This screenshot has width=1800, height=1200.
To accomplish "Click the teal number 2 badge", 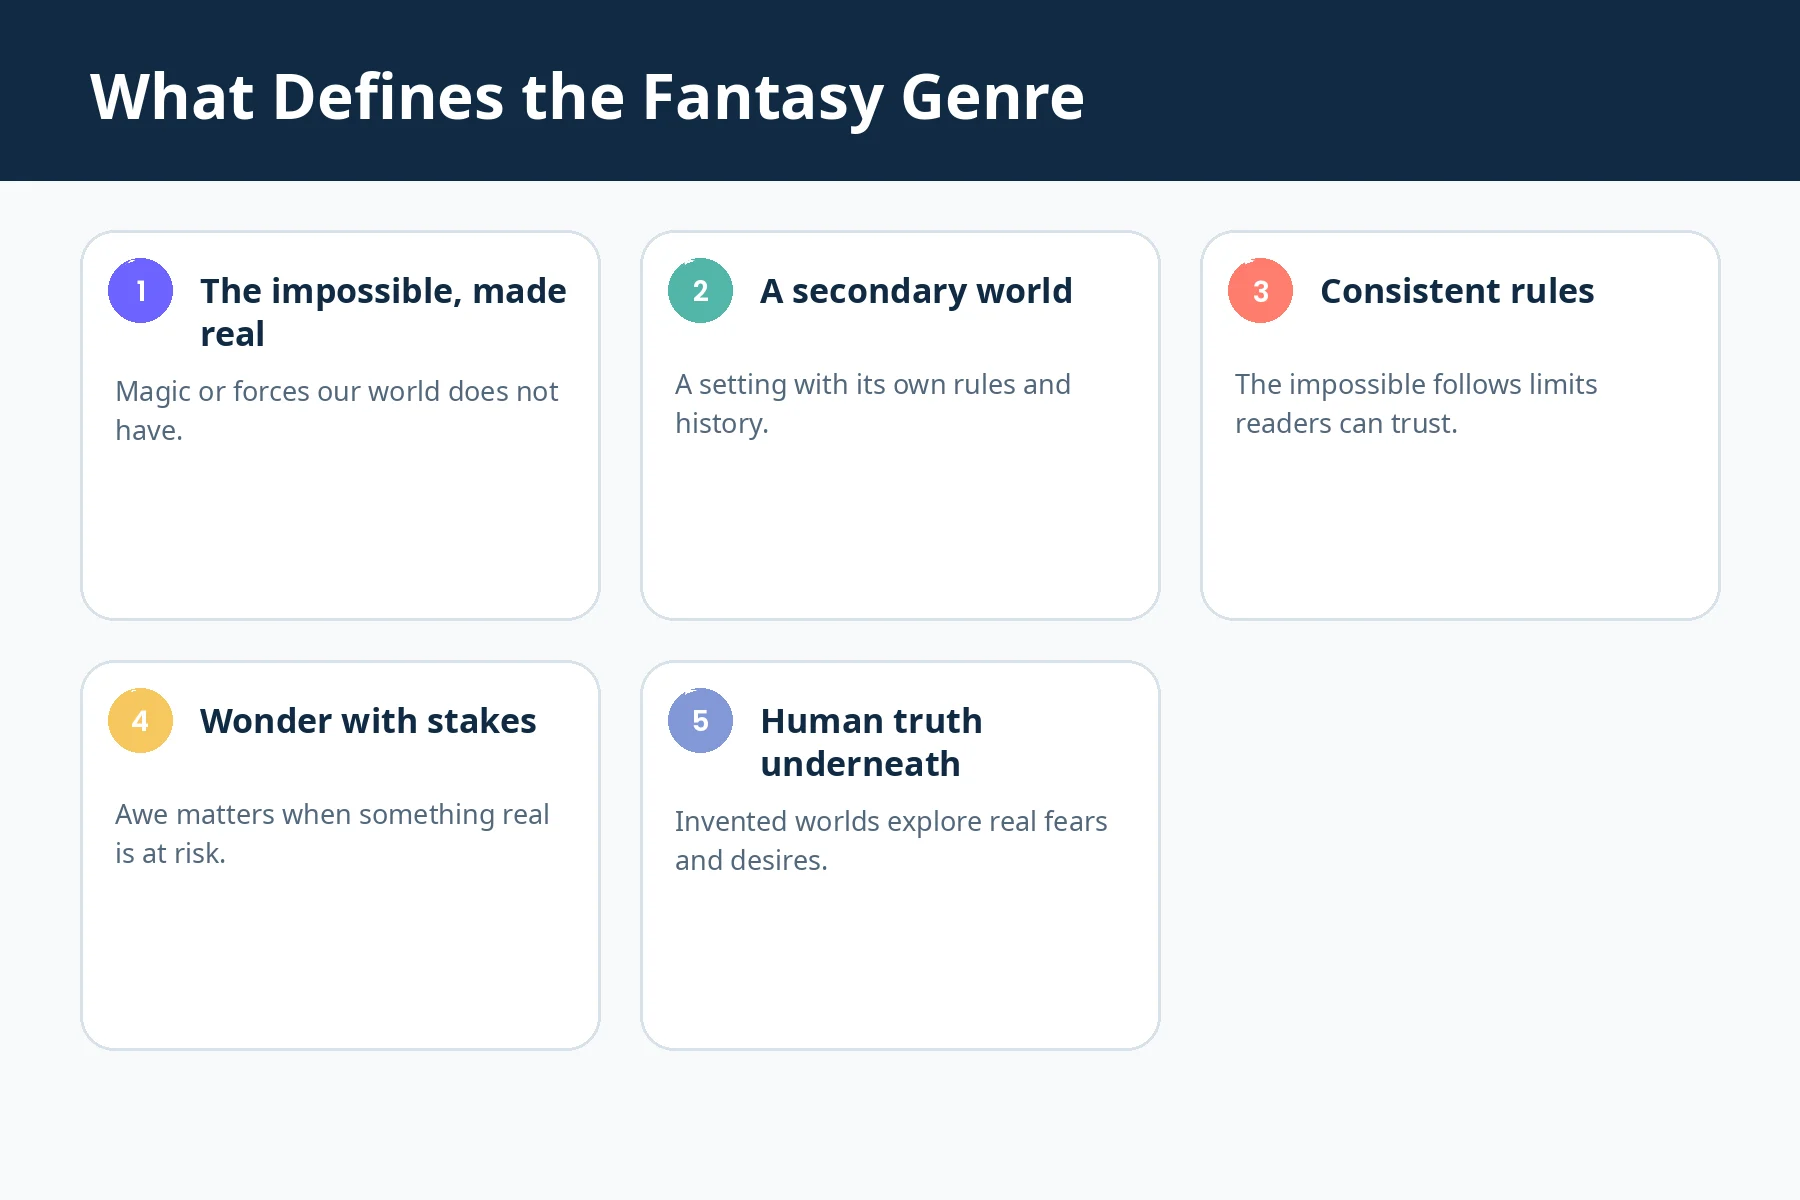I will coord(700,290).
